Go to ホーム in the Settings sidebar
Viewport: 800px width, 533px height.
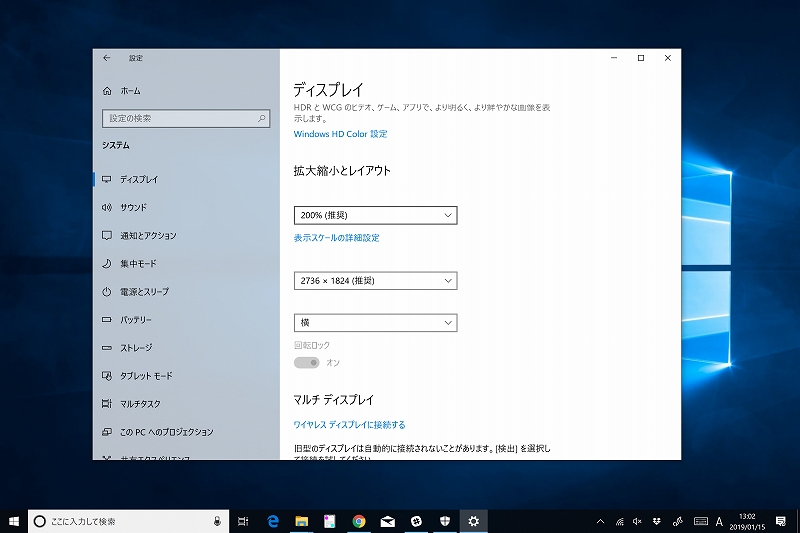[130, 90]
